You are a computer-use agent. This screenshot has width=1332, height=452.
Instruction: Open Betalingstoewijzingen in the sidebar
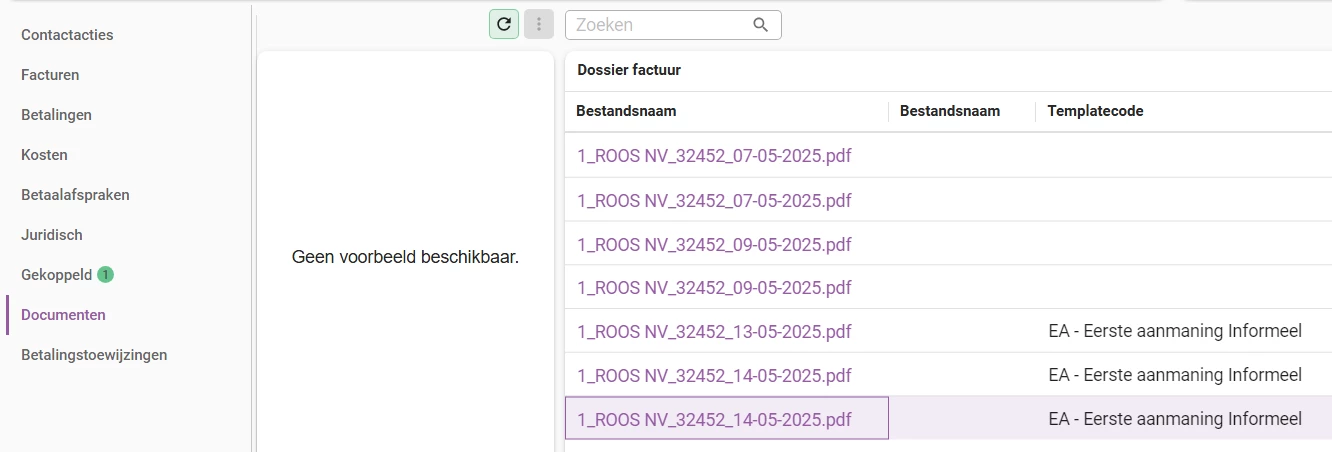[x=94, y=355]
